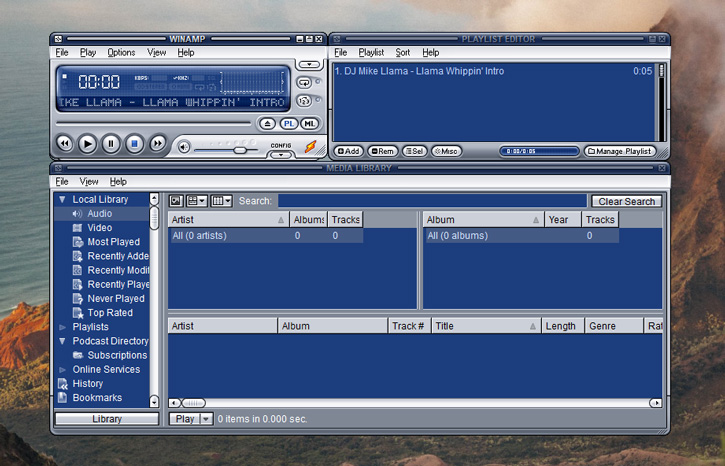Open the view mode dropdown in Media Library toolbar

point(197,201)
